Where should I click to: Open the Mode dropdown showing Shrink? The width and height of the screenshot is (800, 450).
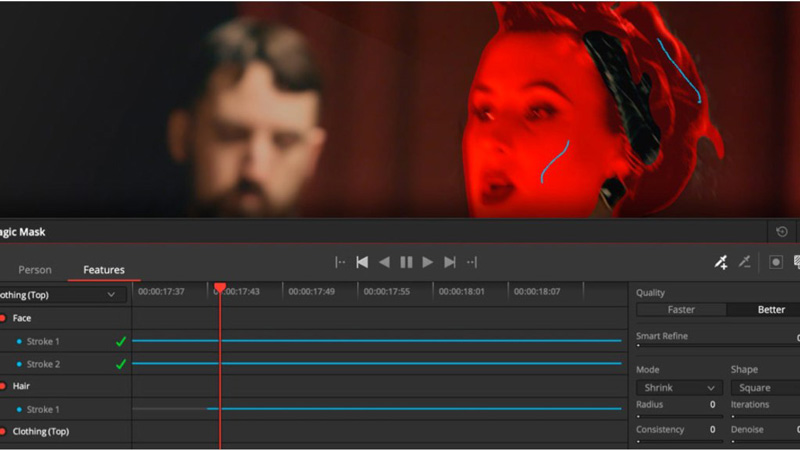coord(679,387)
